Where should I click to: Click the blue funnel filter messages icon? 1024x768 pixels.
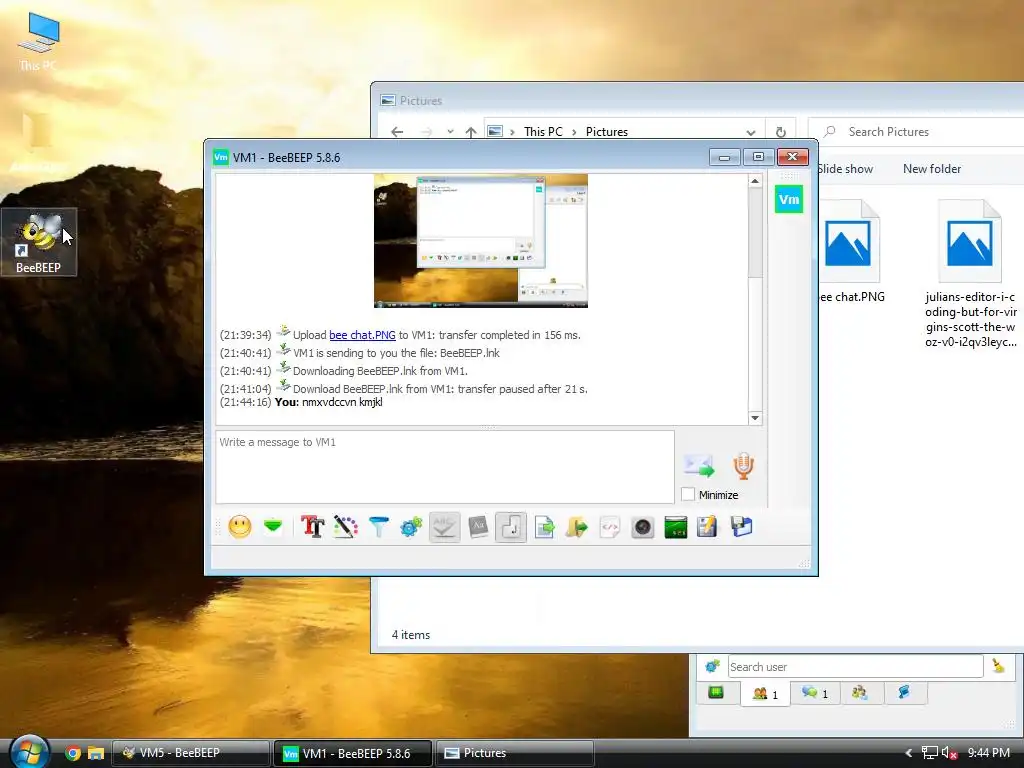[x=378, y=526]
